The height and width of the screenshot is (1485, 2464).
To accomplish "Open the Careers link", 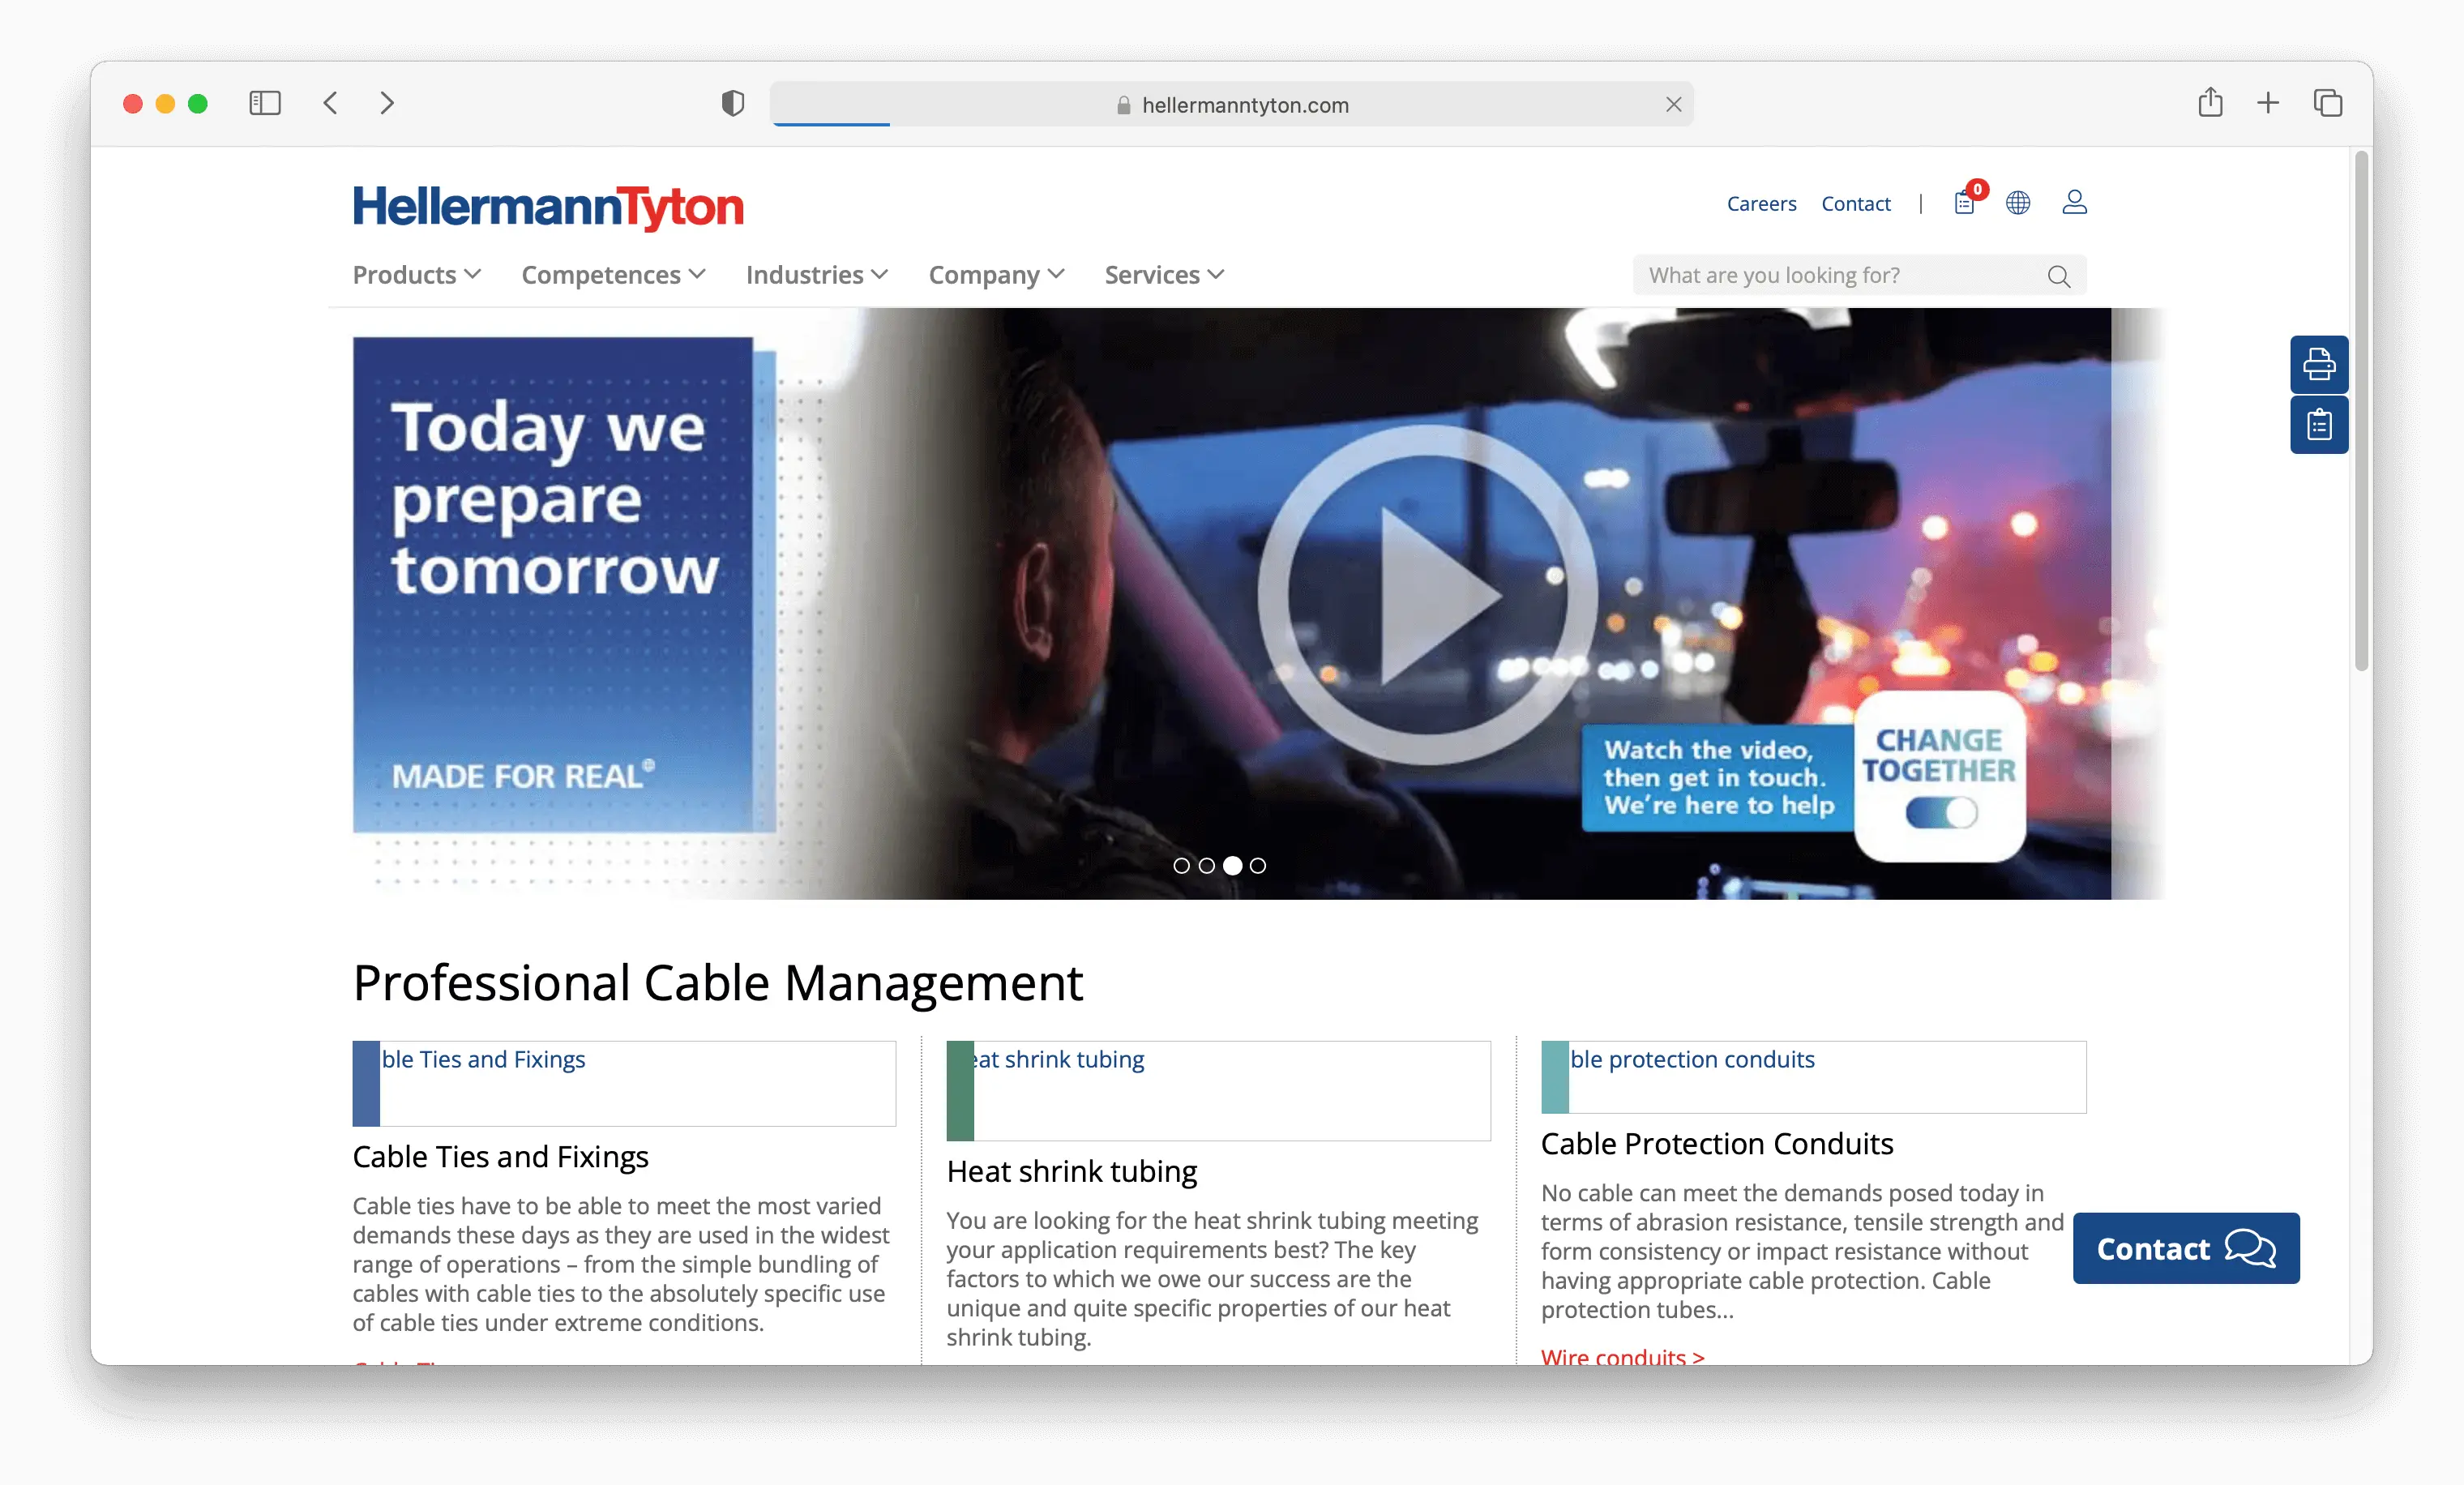I will click(1761, 204).
